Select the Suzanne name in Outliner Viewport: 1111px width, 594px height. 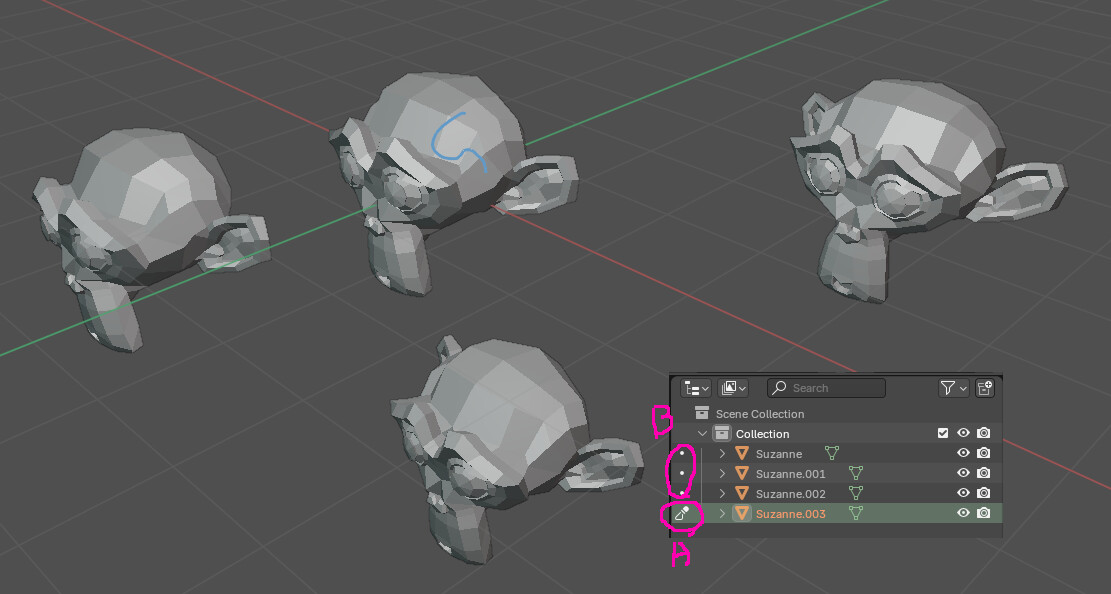(779, 454)
